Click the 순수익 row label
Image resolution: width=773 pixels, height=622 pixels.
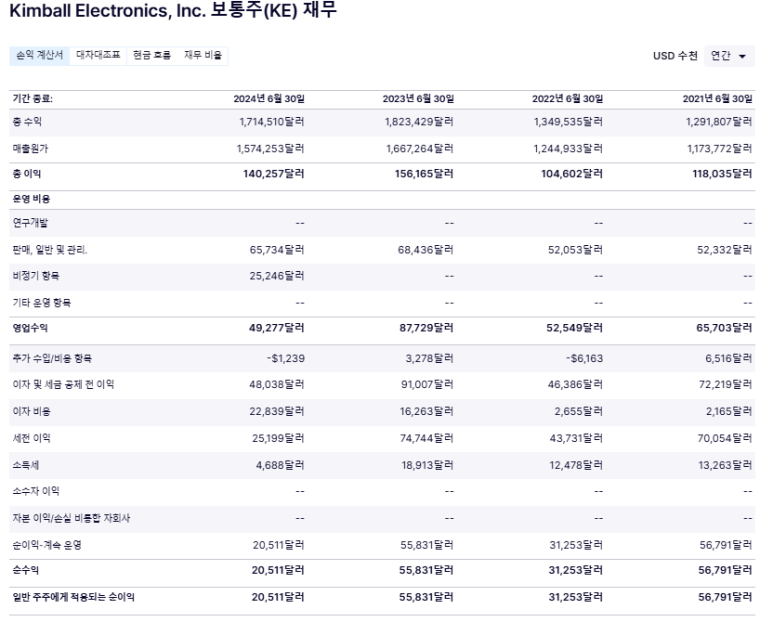26,571
